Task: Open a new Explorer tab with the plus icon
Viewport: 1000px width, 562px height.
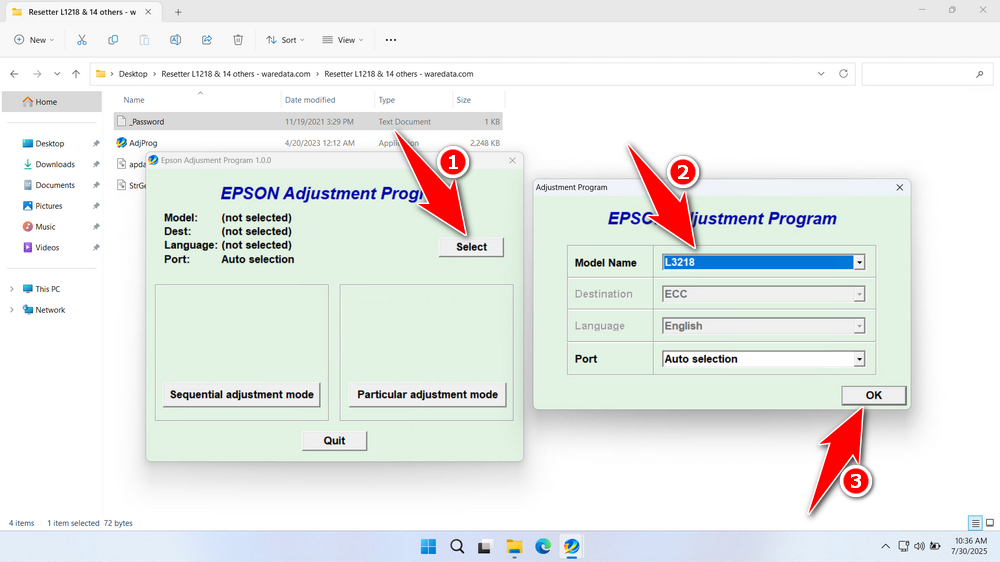Action: (x=178, y=12)
